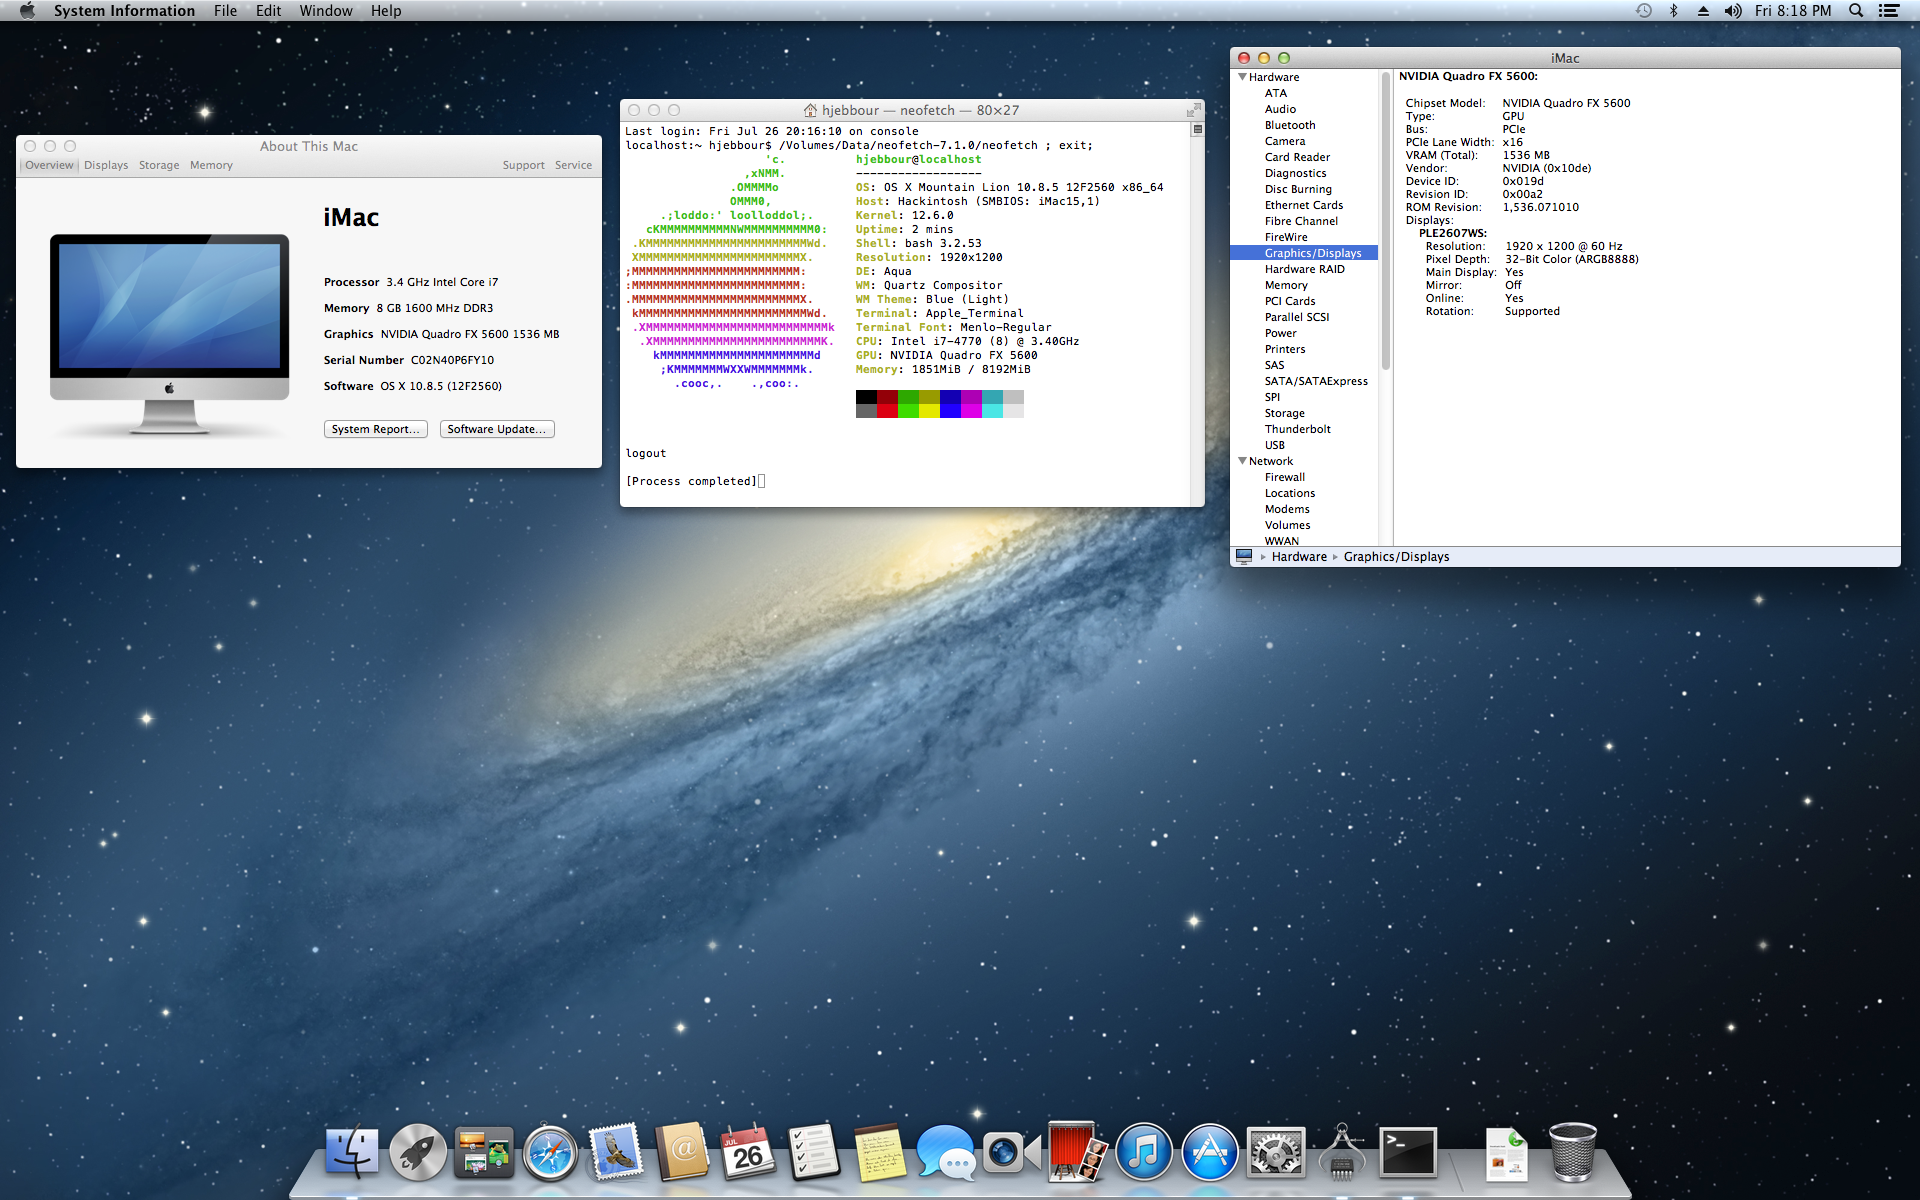Open the Bluetooth menu bar icon
The height and width of the screenshot is (1200, 1920).
coord(1673,11)
